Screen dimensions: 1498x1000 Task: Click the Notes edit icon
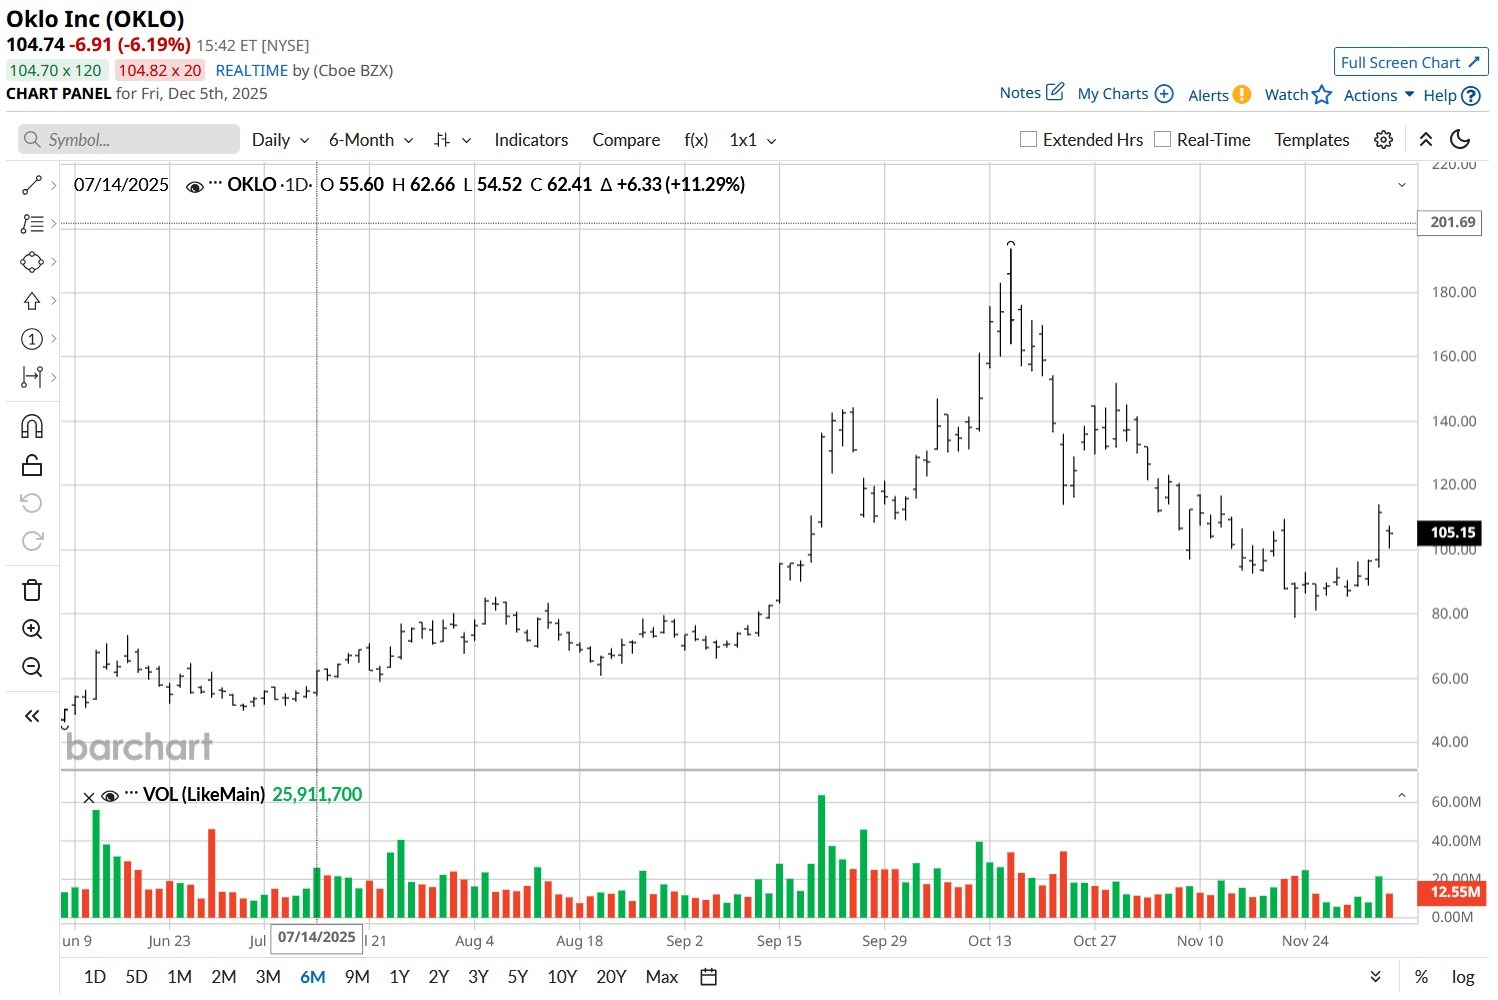tap(1055, 92)
